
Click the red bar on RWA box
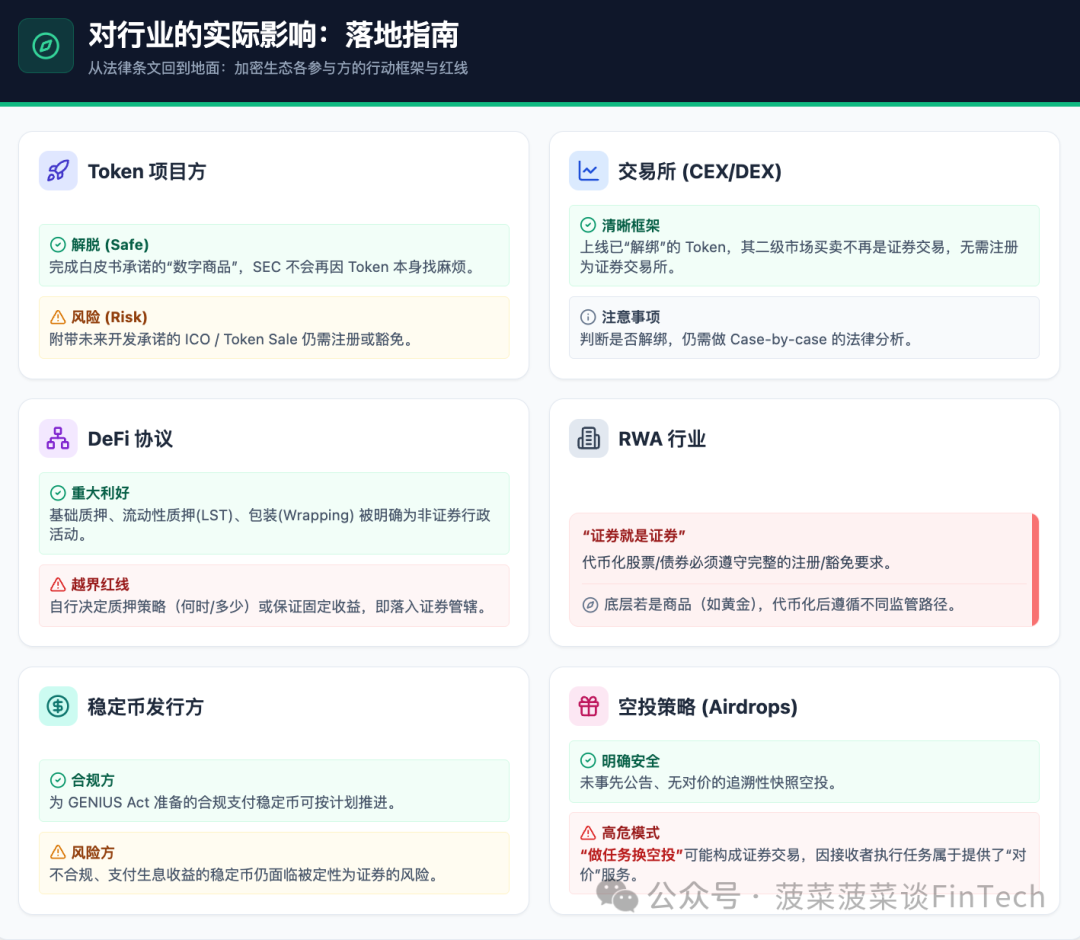click(1035, 570)
